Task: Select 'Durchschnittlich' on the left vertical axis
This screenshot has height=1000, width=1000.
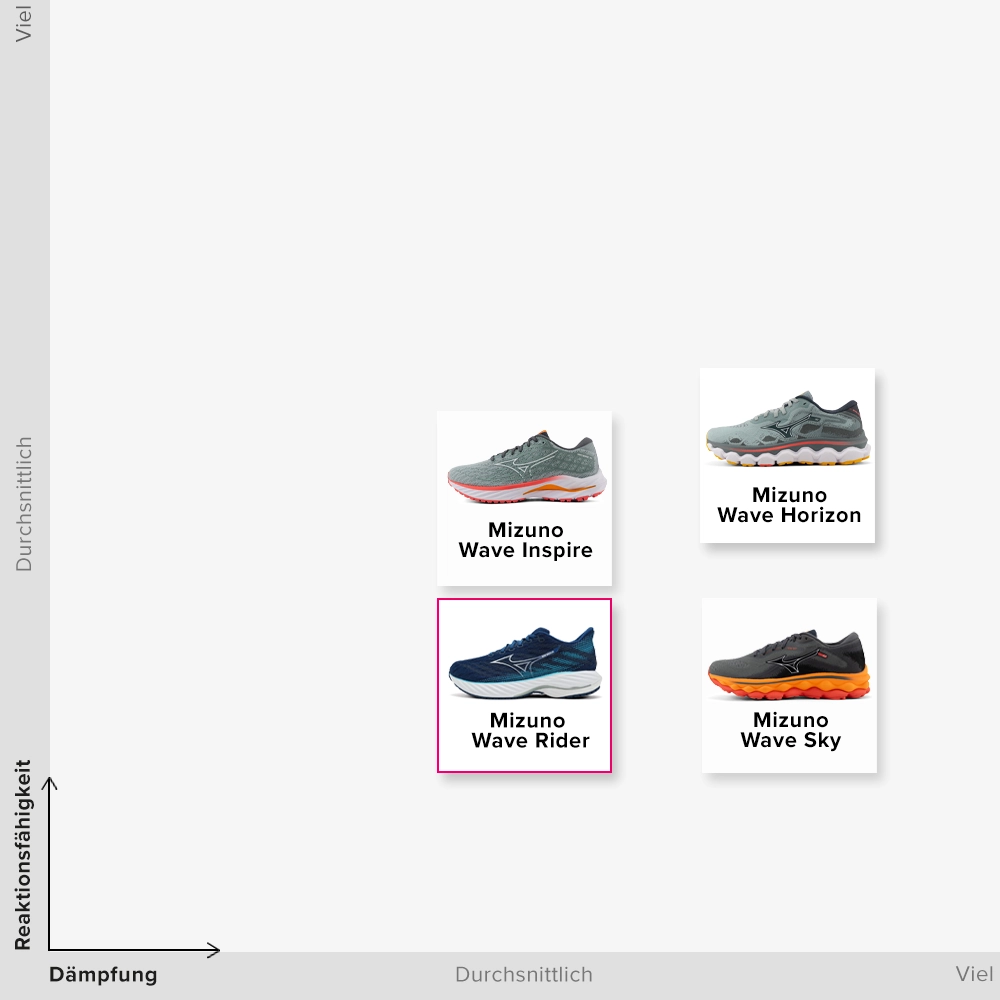Action: pos(24,504)
